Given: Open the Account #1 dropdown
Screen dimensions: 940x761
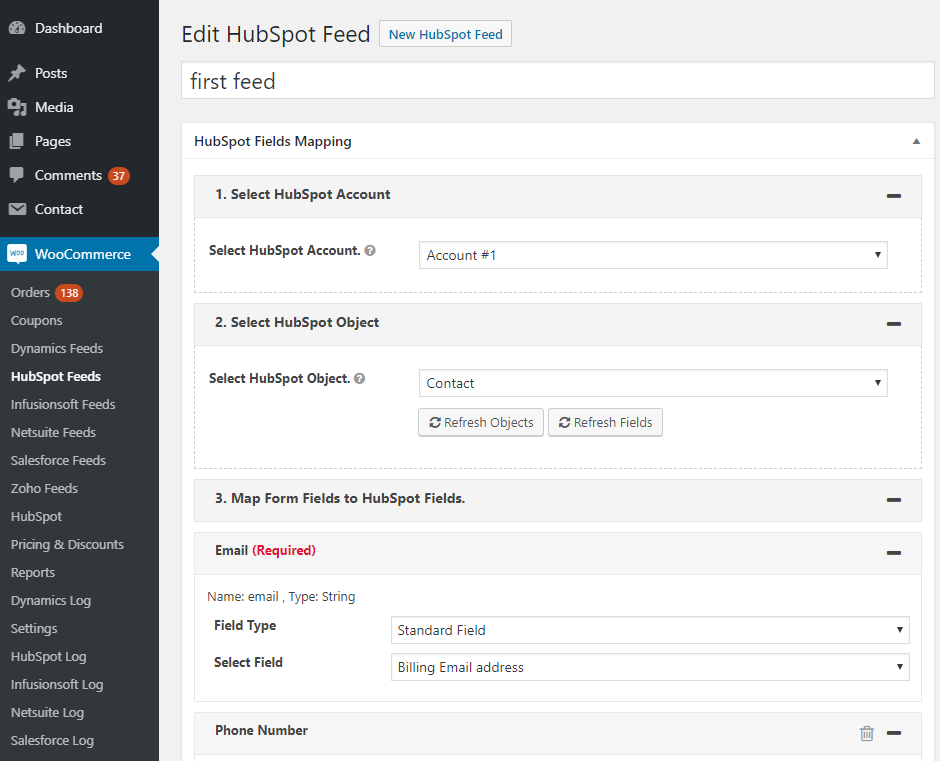Looking at the screenshot, I should click(x=653, y=255).
